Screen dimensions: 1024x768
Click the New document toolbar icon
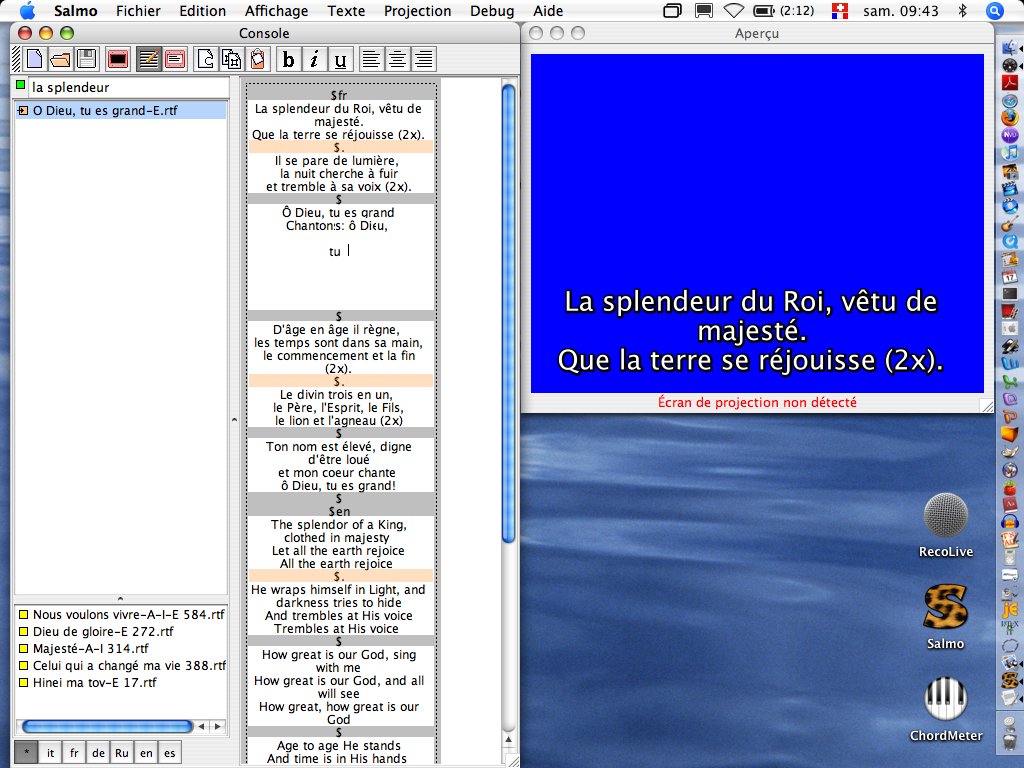click(35, 59)
